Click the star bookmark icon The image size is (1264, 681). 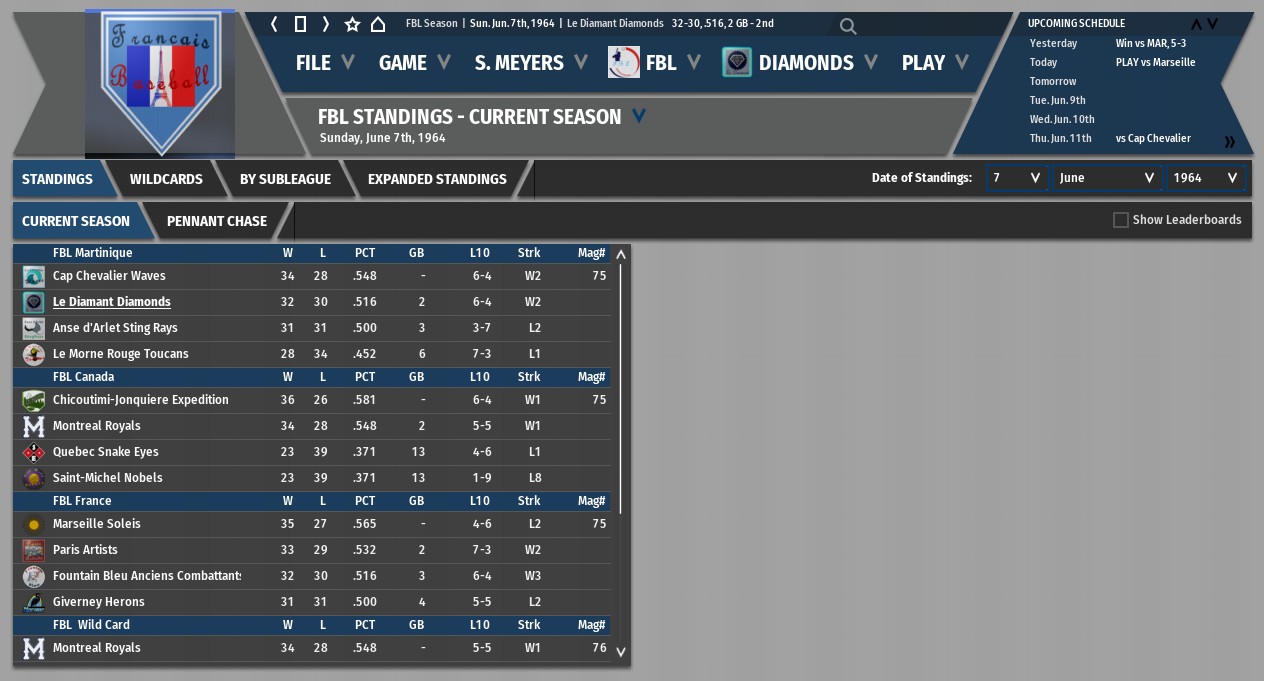[352, 24]
